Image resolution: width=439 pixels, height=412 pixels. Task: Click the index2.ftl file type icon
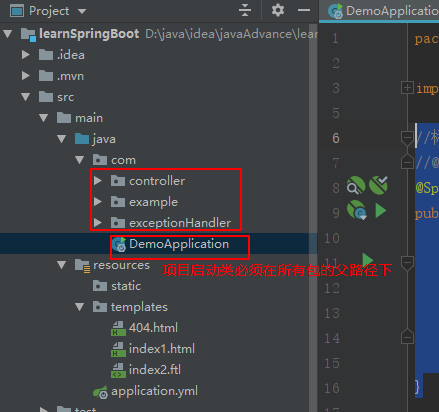118,370
